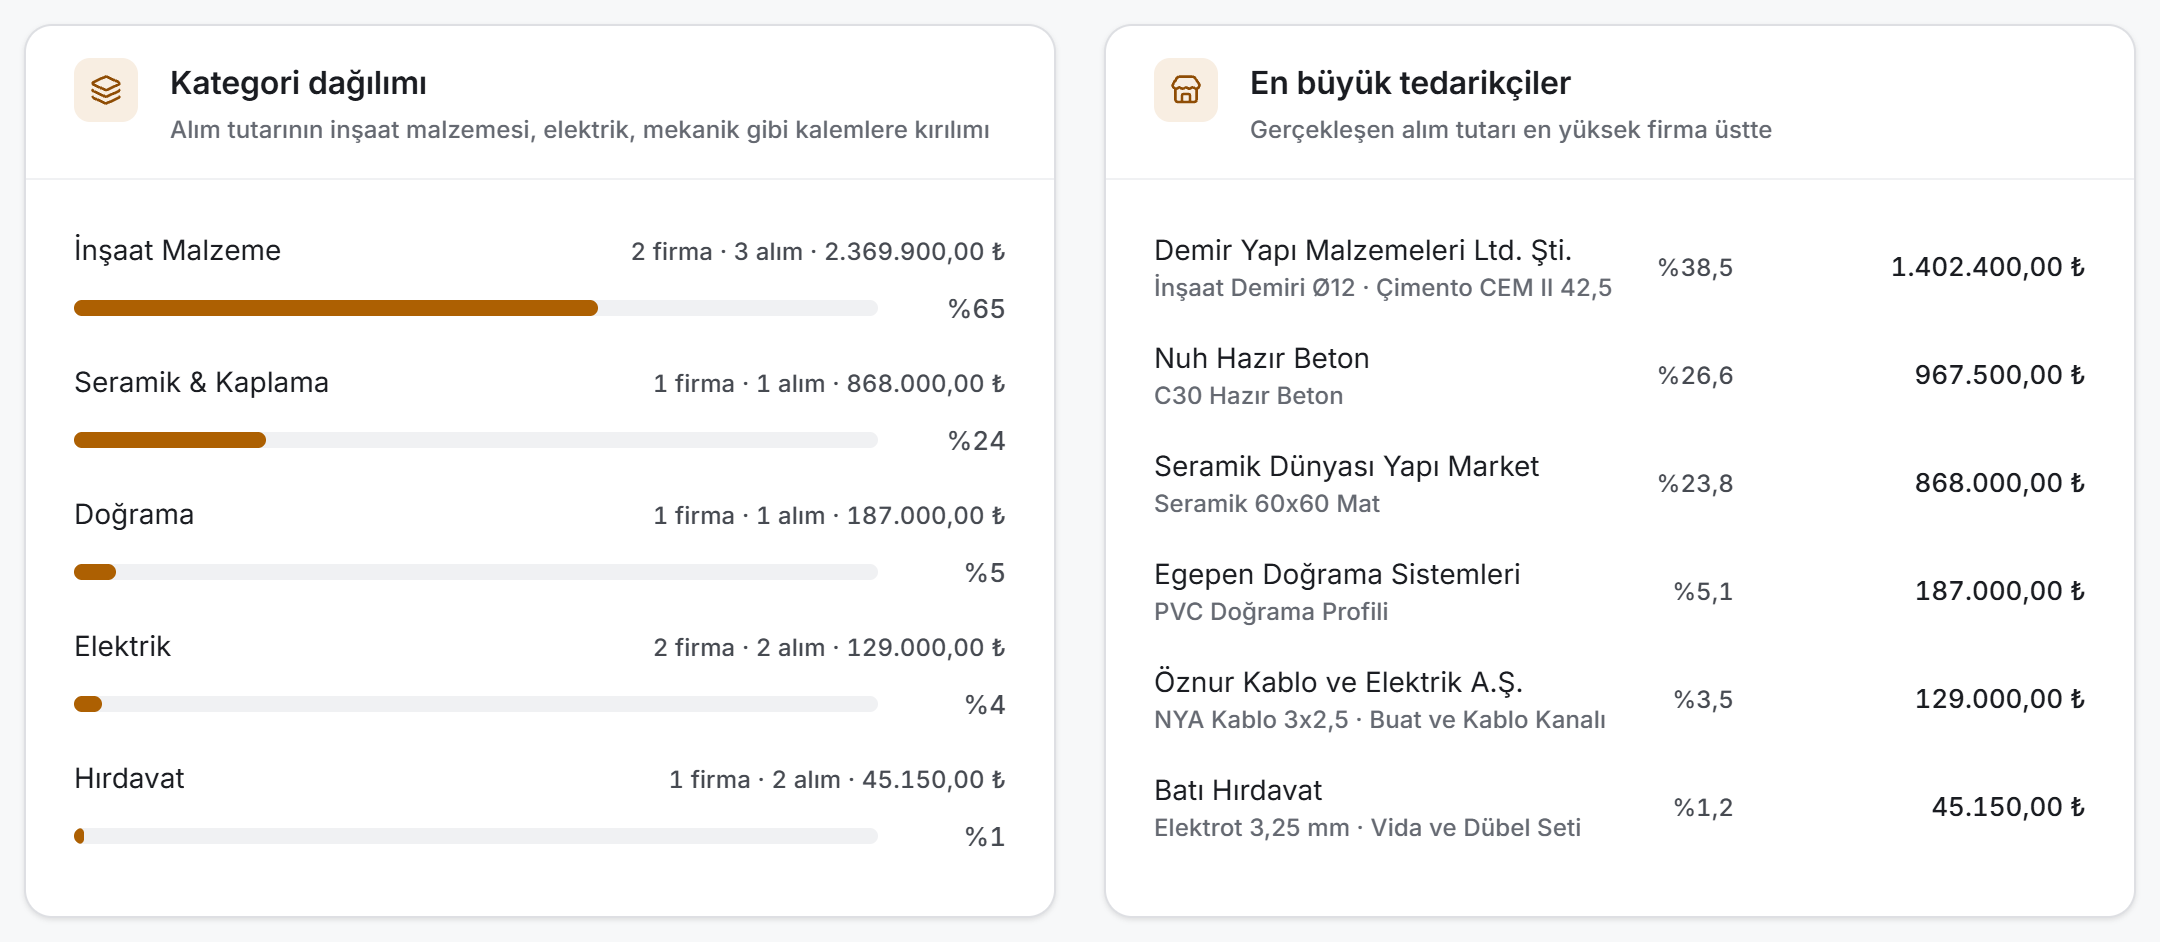Click the %5,1 supplier share

click(x=1703, y=591)
